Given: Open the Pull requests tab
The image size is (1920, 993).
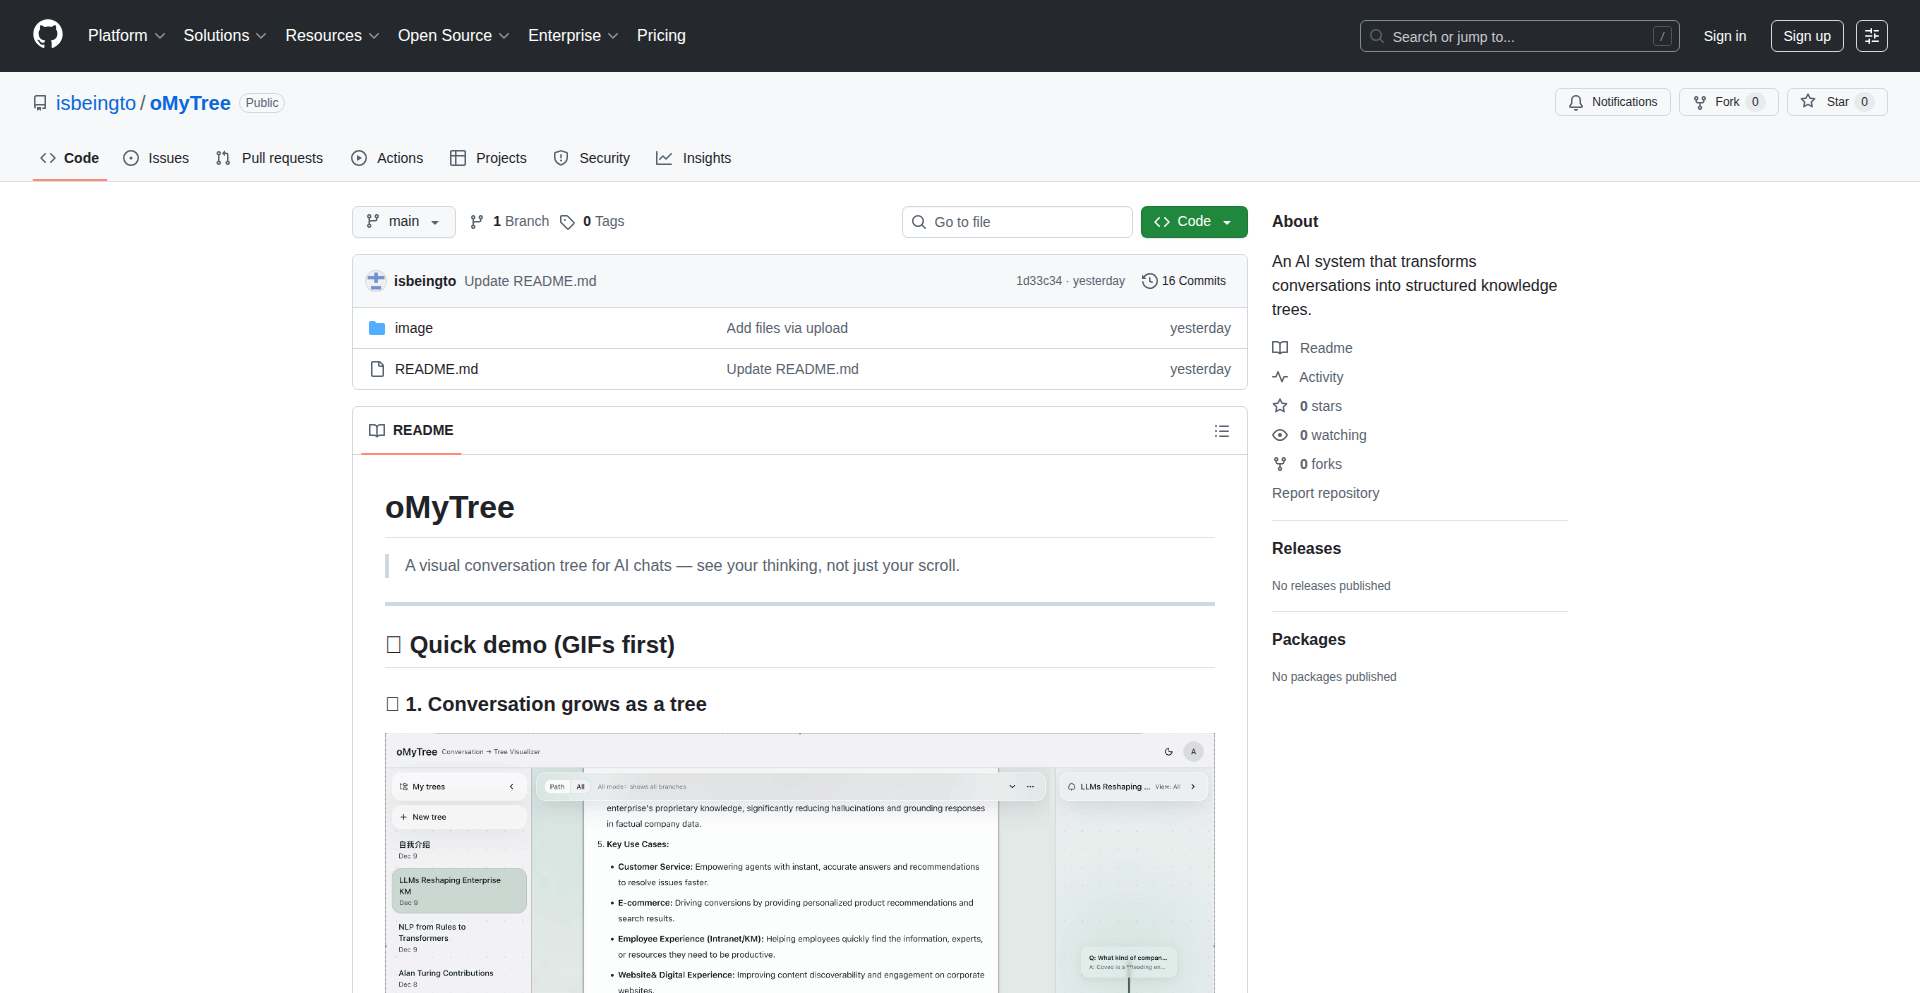Looking at the screenshot, I should (269, 158).
